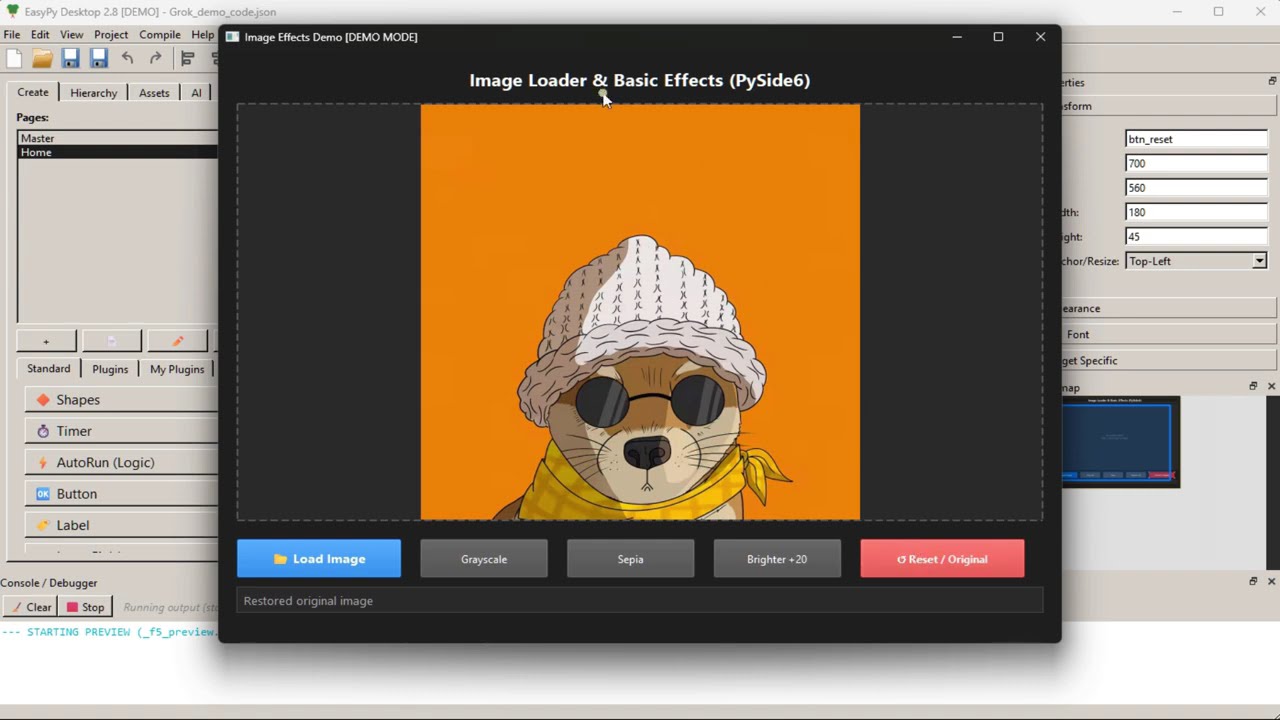Apply the Grayscale effect
The height and width of the screenshot is (720, 1280).
484,559
